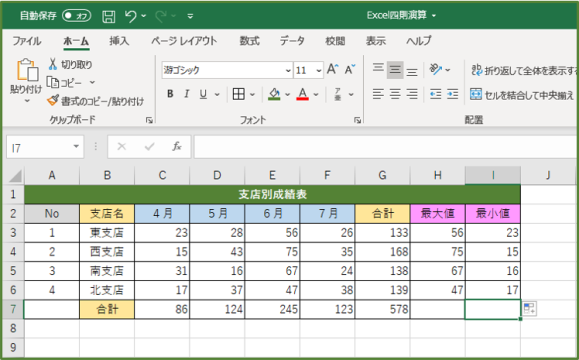This screenshot has width=579, height=360.
Task: Open the Undo history dropdown arrow
Action: click(x=144, y=16)
